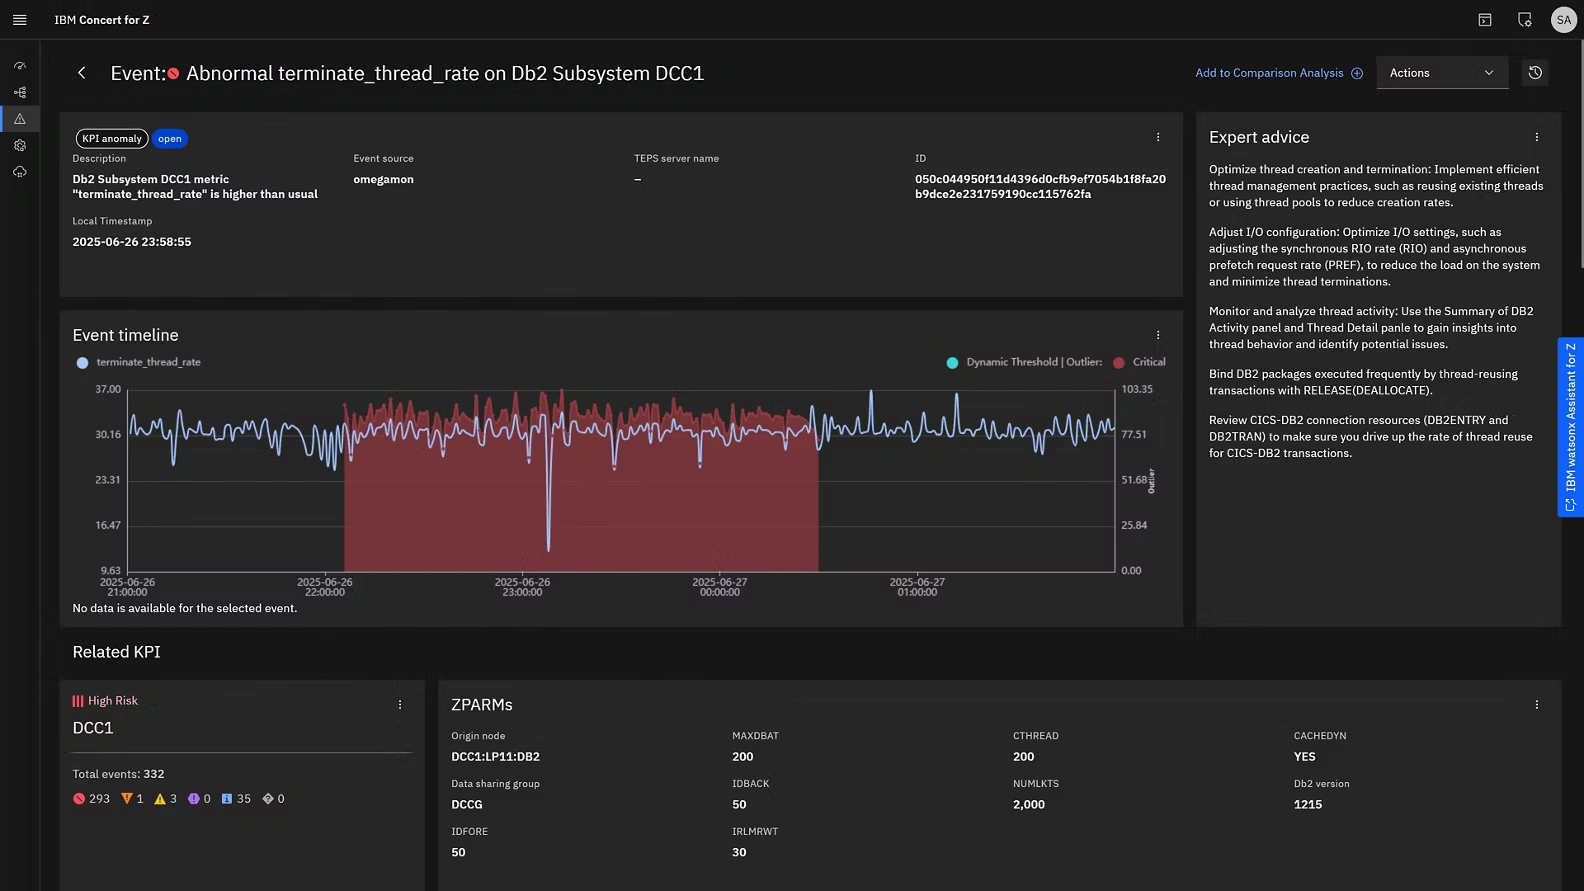The width and height of the screenshot is (1584, 891).
Task: Open the dashboard gauge icon in sidebar
Action: tap(19, 66)
